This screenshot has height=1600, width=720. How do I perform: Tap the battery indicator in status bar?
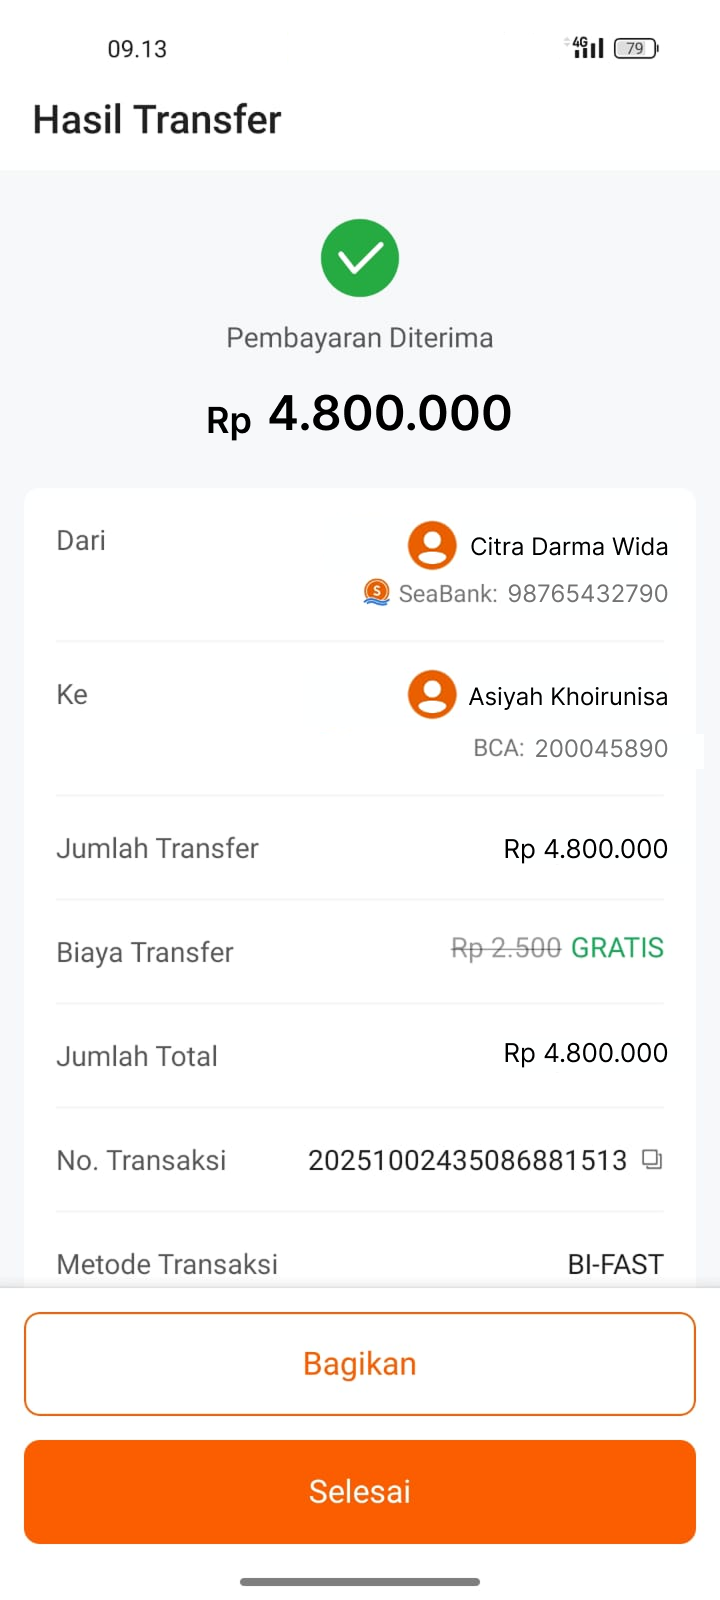[x=636, y=48]
